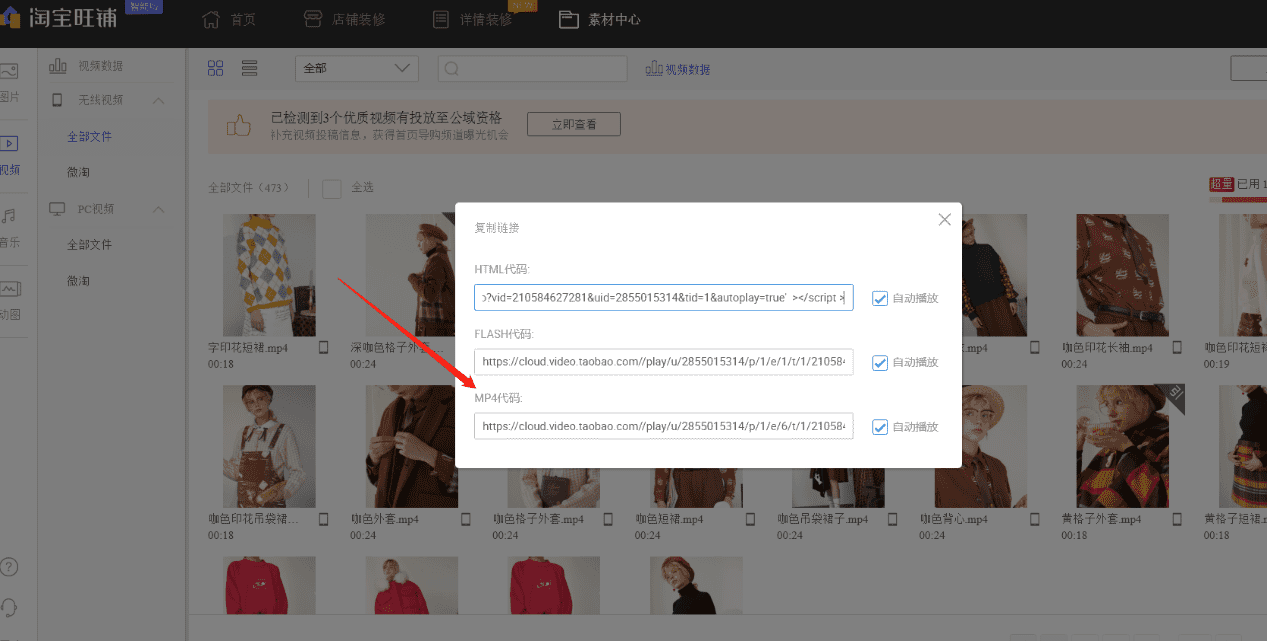Viewport: 1267px width, 641px height.
Task: Select 全部文件 under PC视频
Action: (x=90, y=245)
